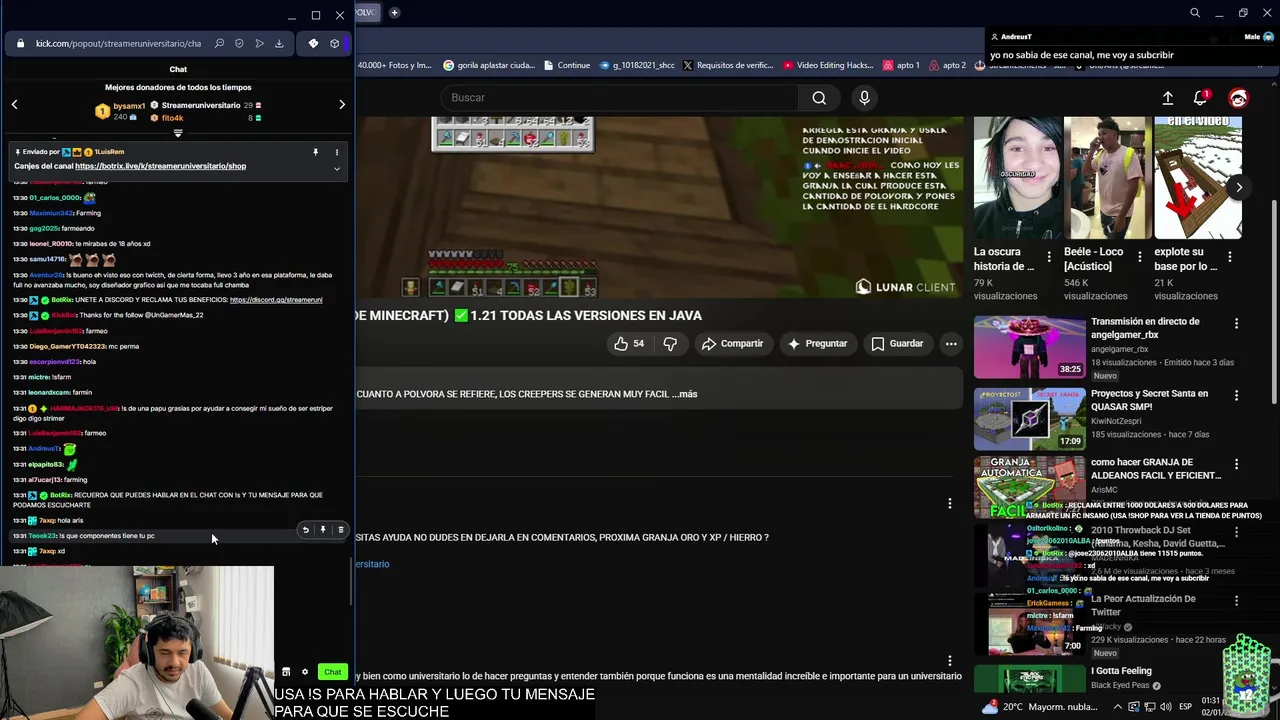Open the discord.gg/streameruni link in chat
The width and height of the screenshot is (1280, 720).
(x=276, y=300)
